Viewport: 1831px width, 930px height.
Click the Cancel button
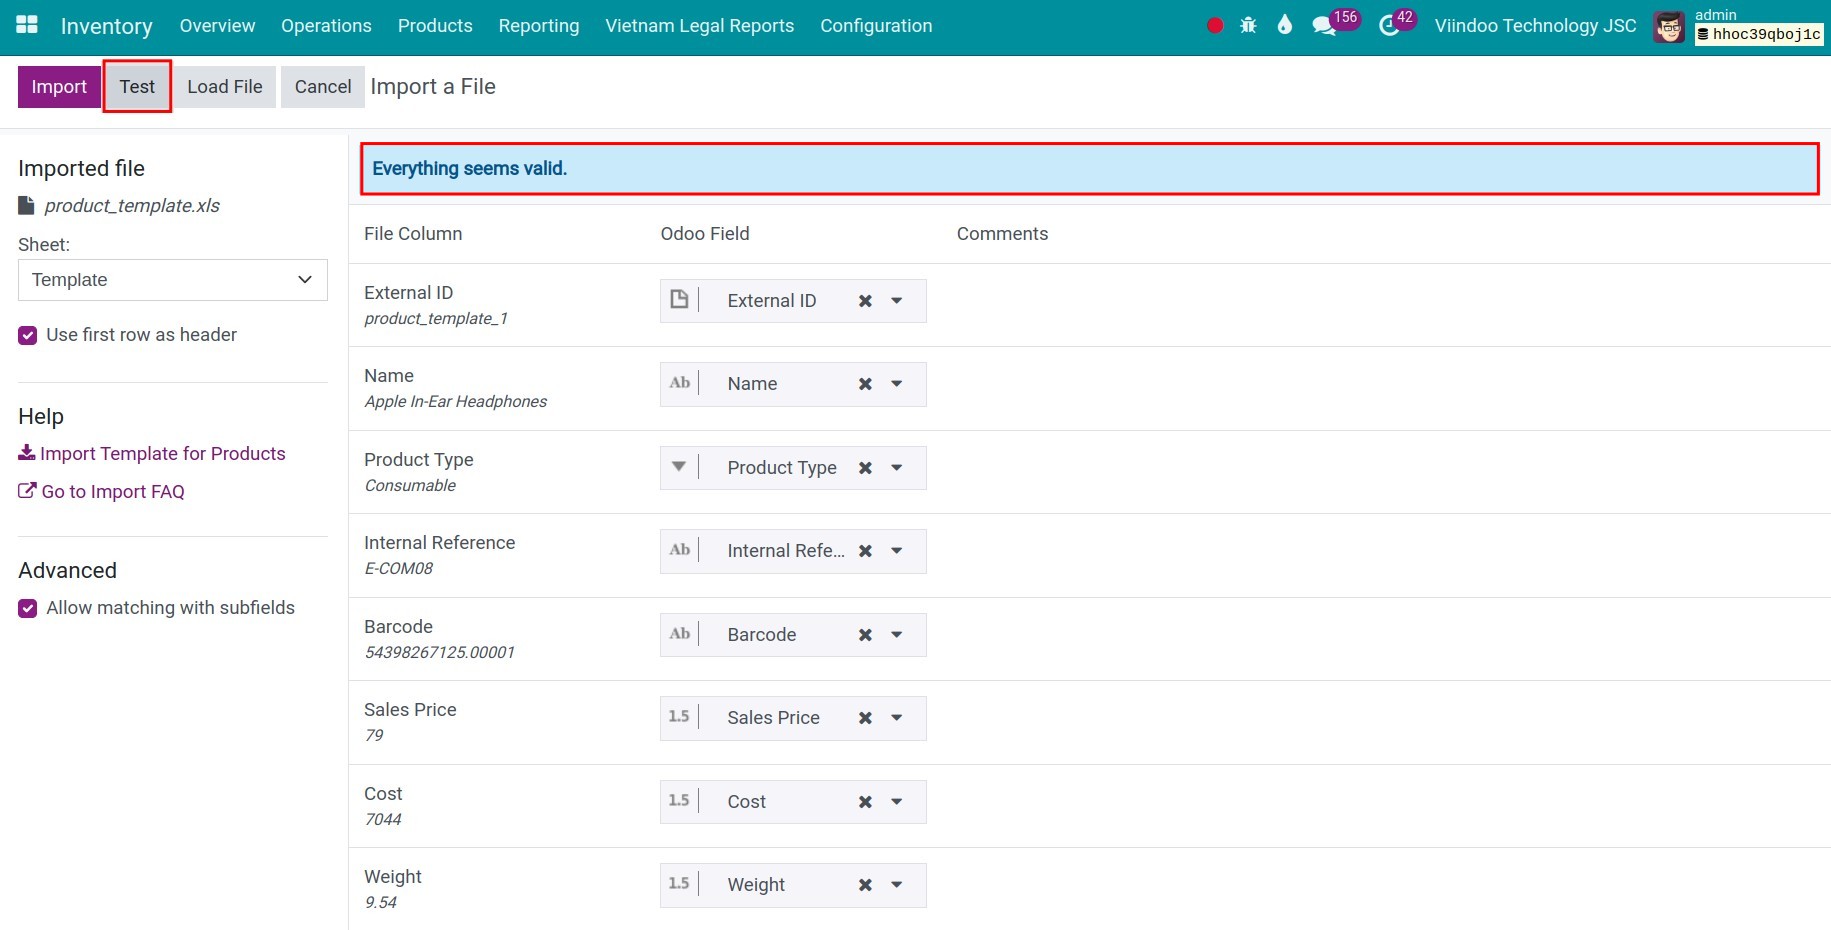pos(323,87)
